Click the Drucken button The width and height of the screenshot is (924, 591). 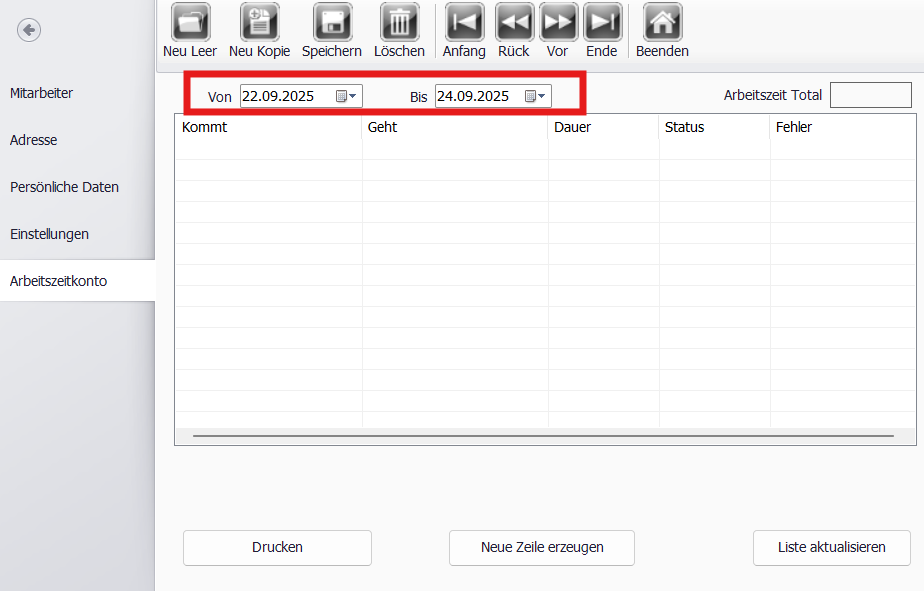click(278, 548)
